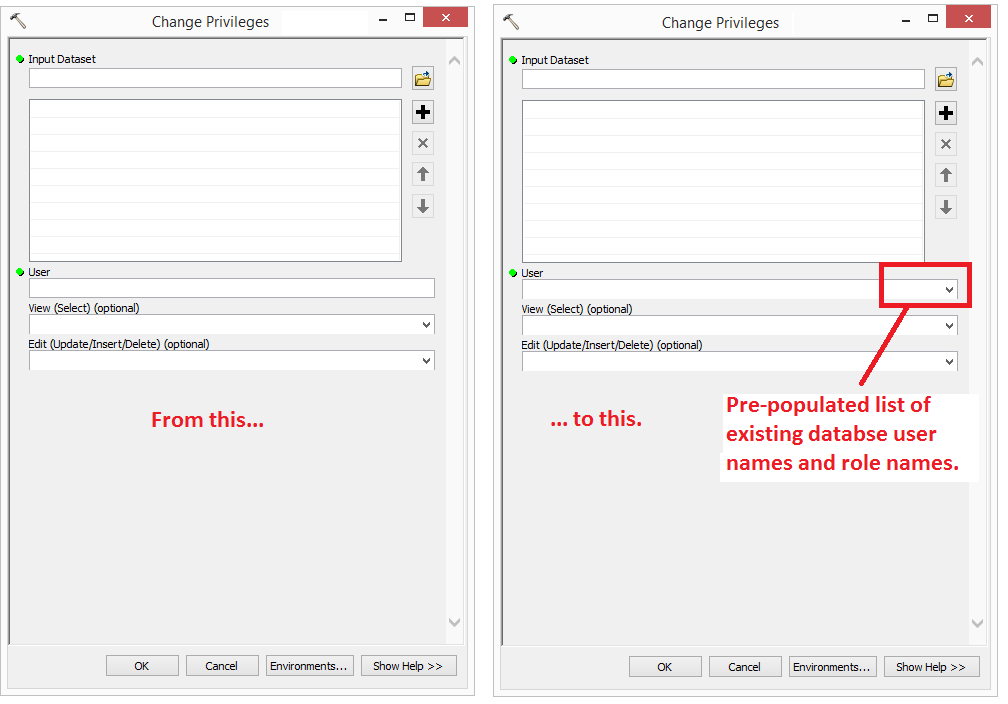This screenshot has width=1008, height=704.
Task: Open the right dialog's browse folder icon
Action: (945, 78)
